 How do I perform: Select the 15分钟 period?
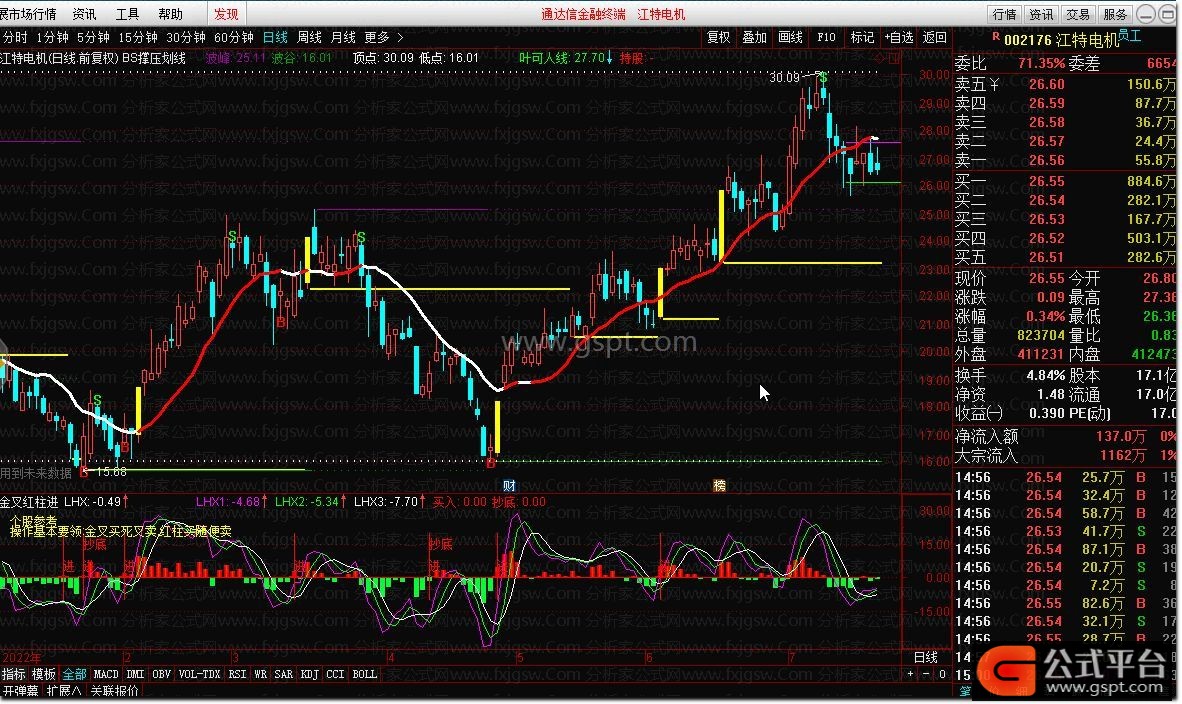tap(137, 37)
